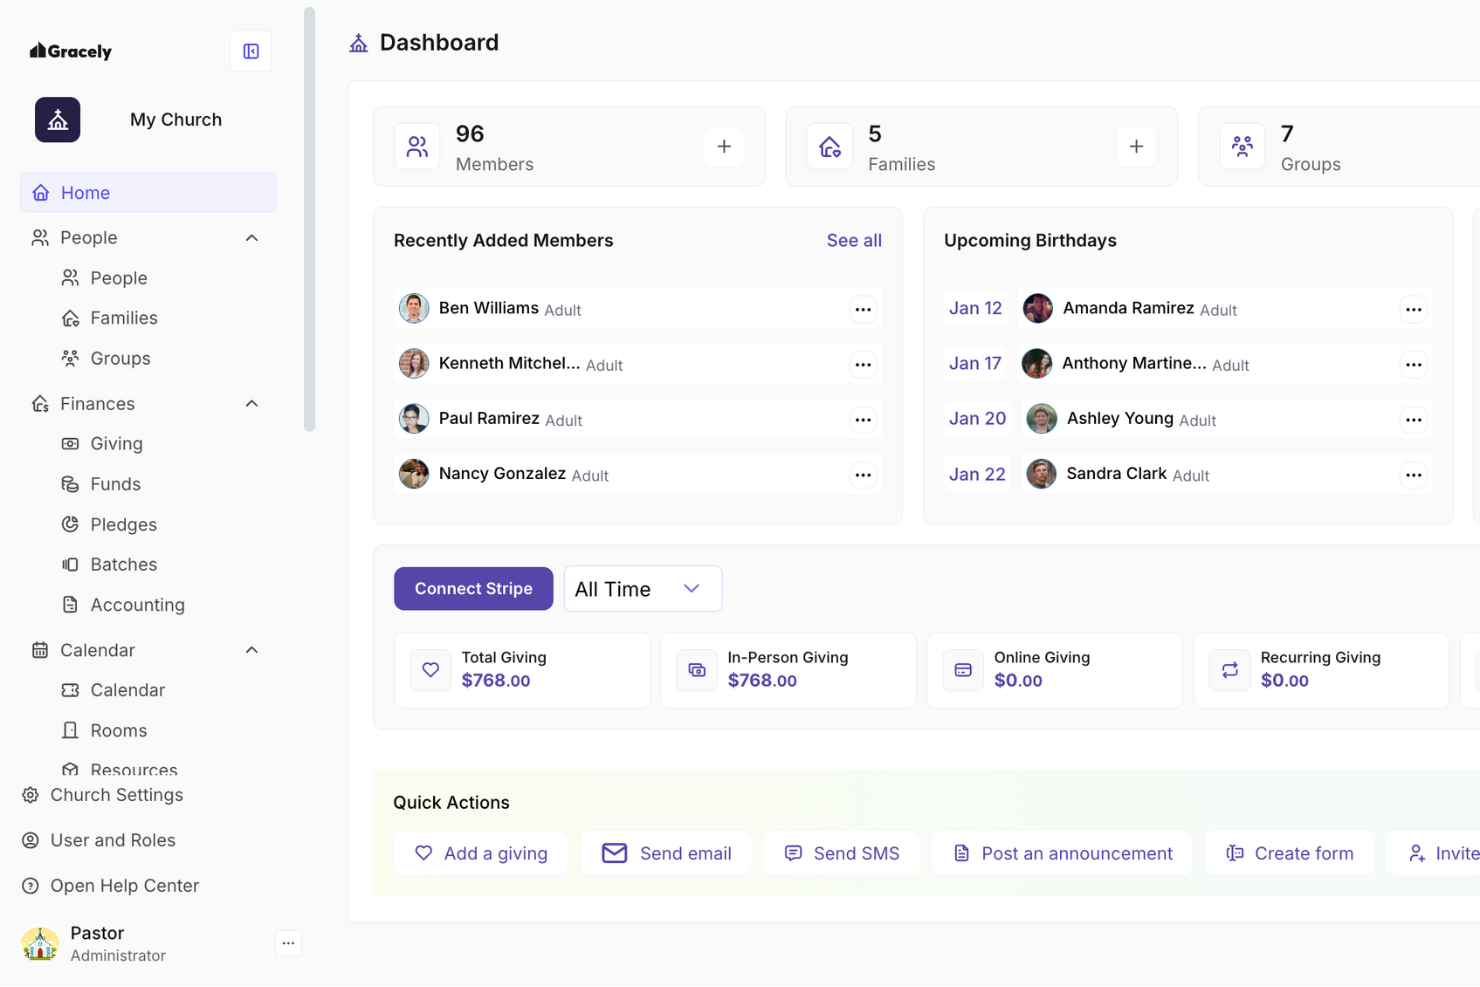The width and height of the screenshot is (1480, 987).
Task: Select Home in the sidebar
Action: pos(84,192)
